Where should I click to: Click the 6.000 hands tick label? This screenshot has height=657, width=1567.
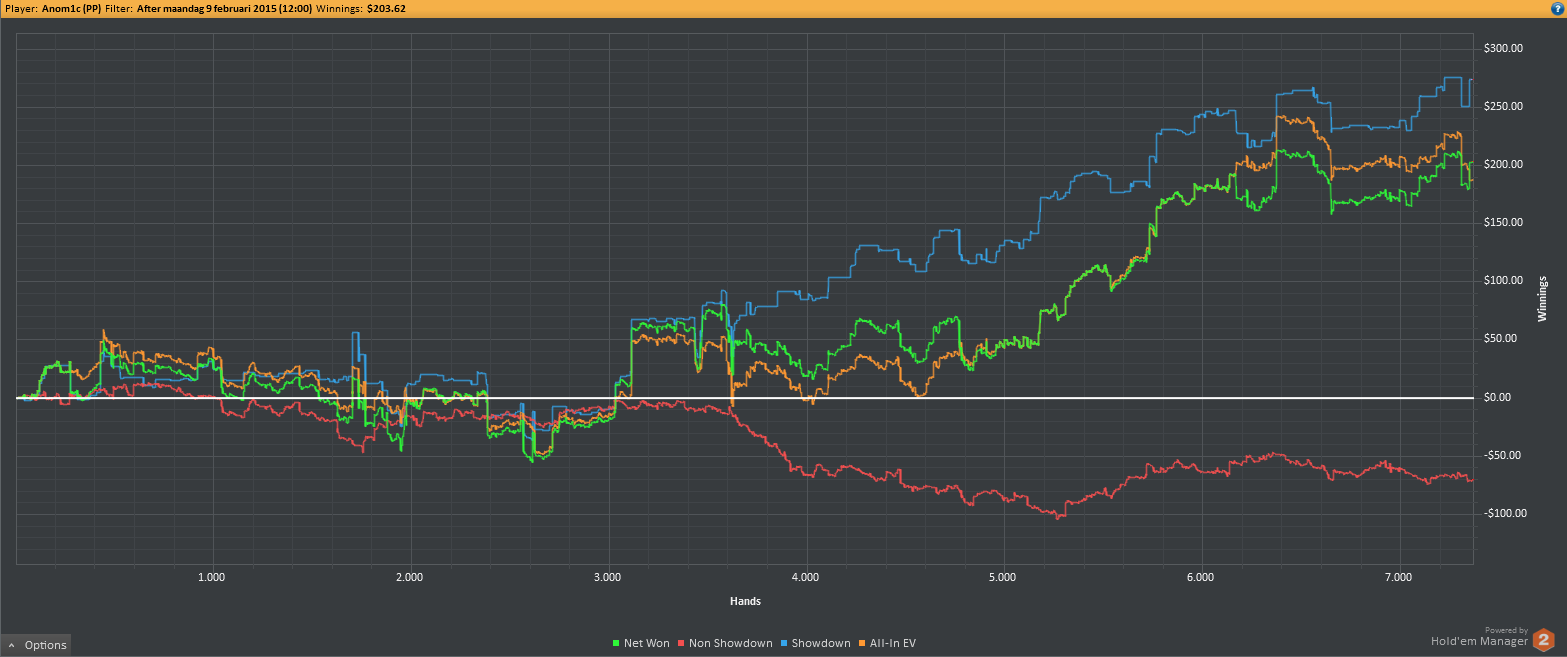1201,577
